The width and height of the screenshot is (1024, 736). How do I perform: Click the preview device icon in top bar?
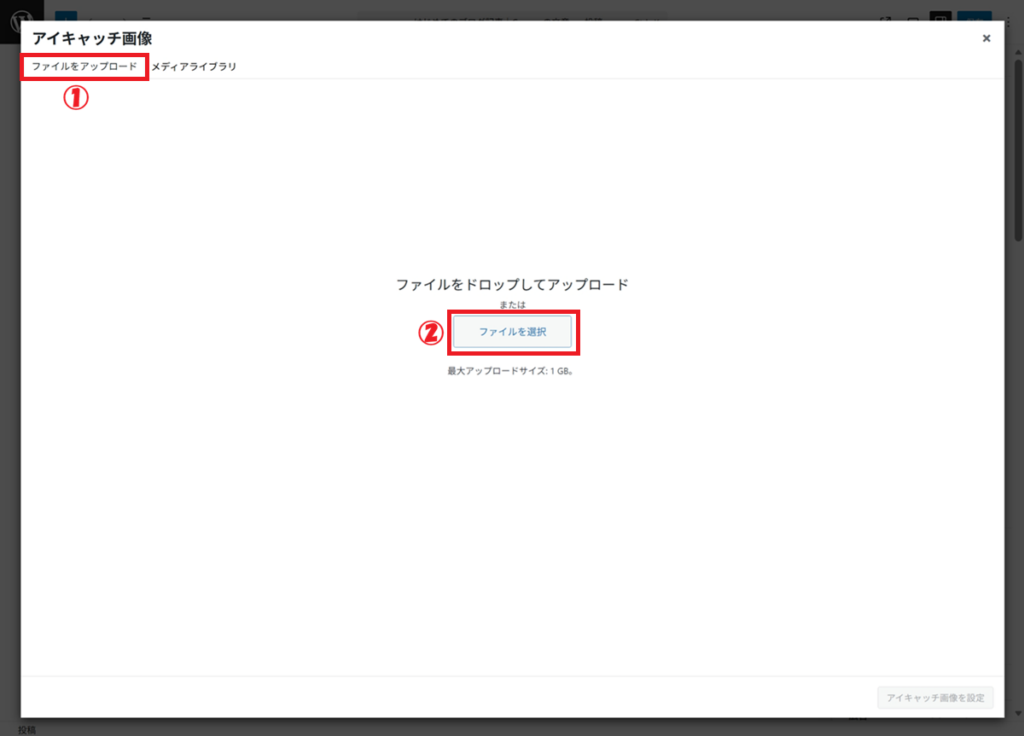tap(912, 19)
